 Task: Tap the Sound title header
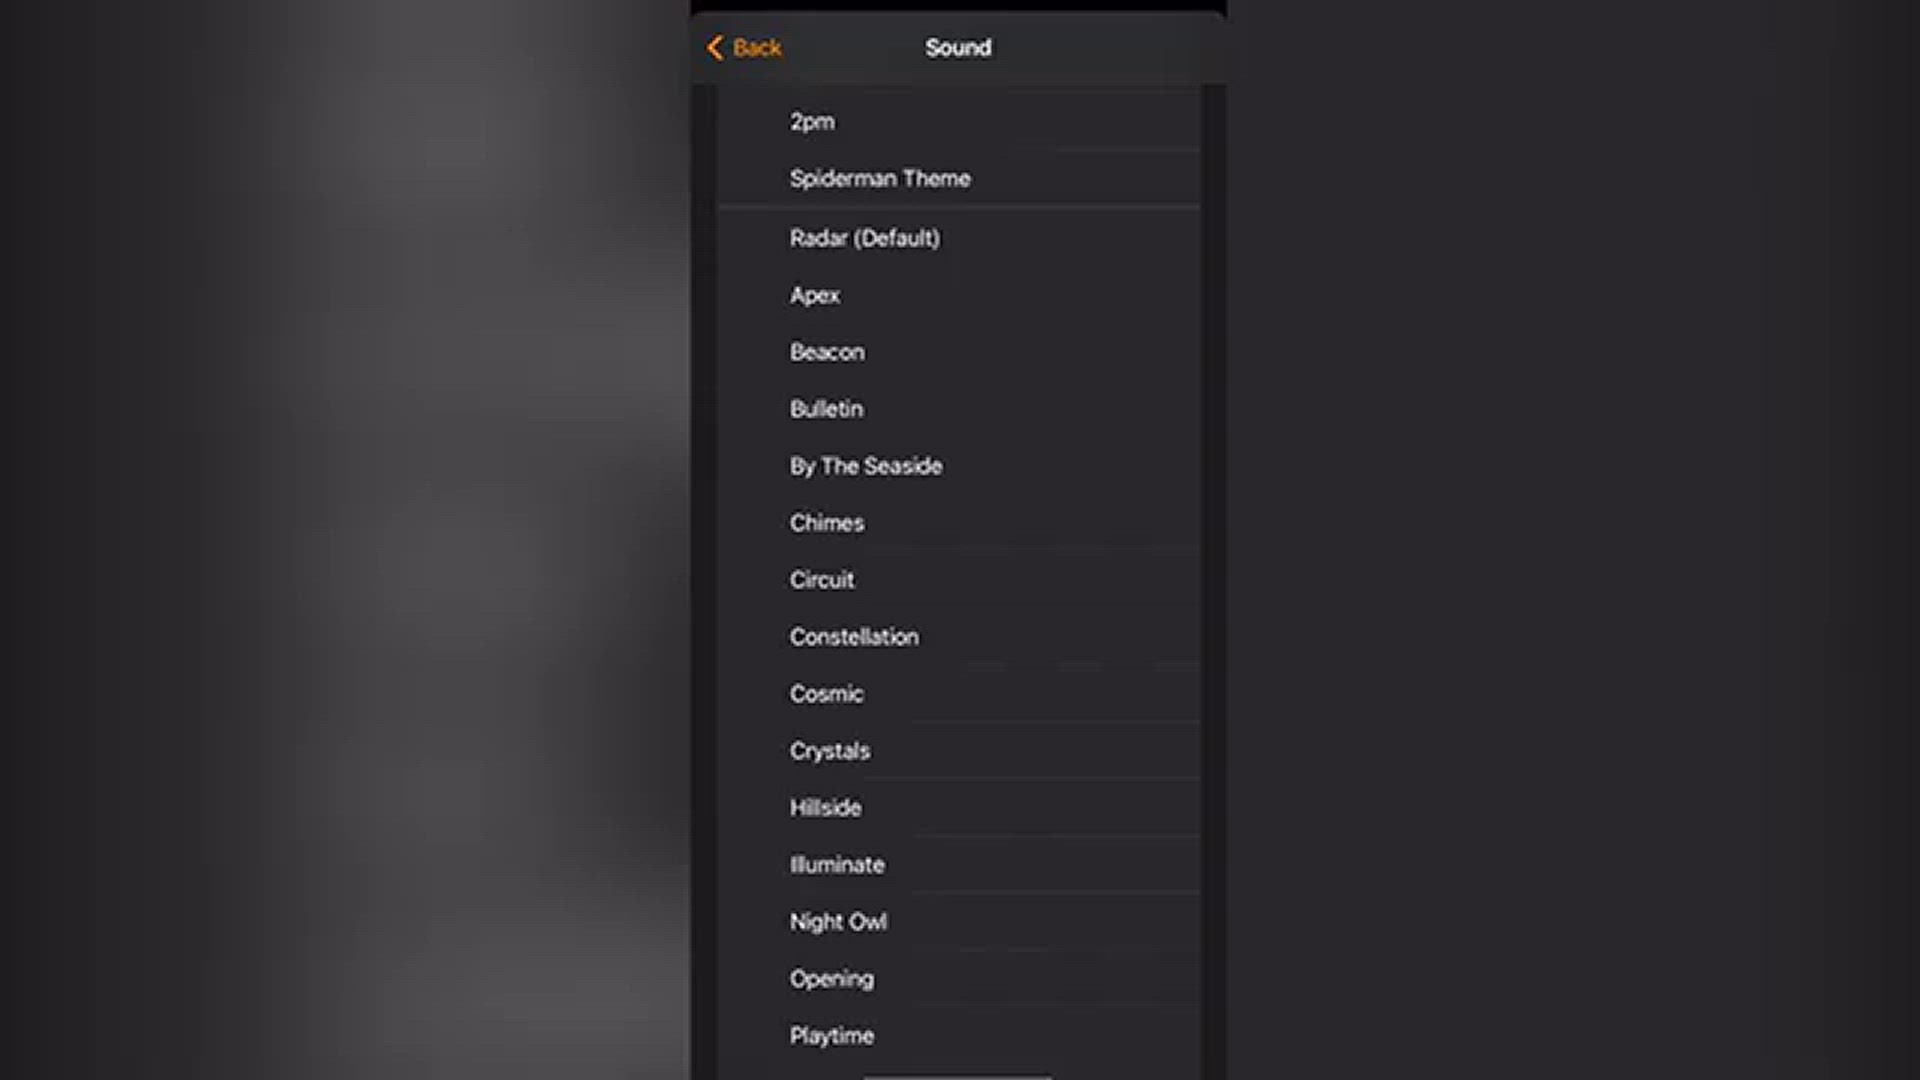point(958,48)
